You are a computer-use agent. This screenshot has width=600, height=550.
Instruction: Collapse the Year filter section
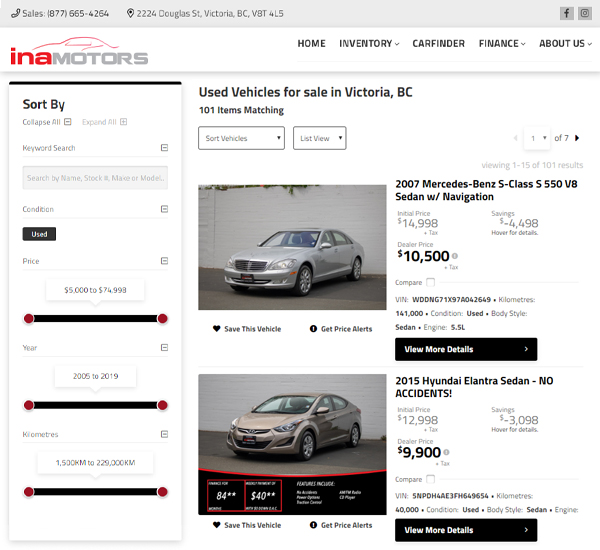click(164, 348)
